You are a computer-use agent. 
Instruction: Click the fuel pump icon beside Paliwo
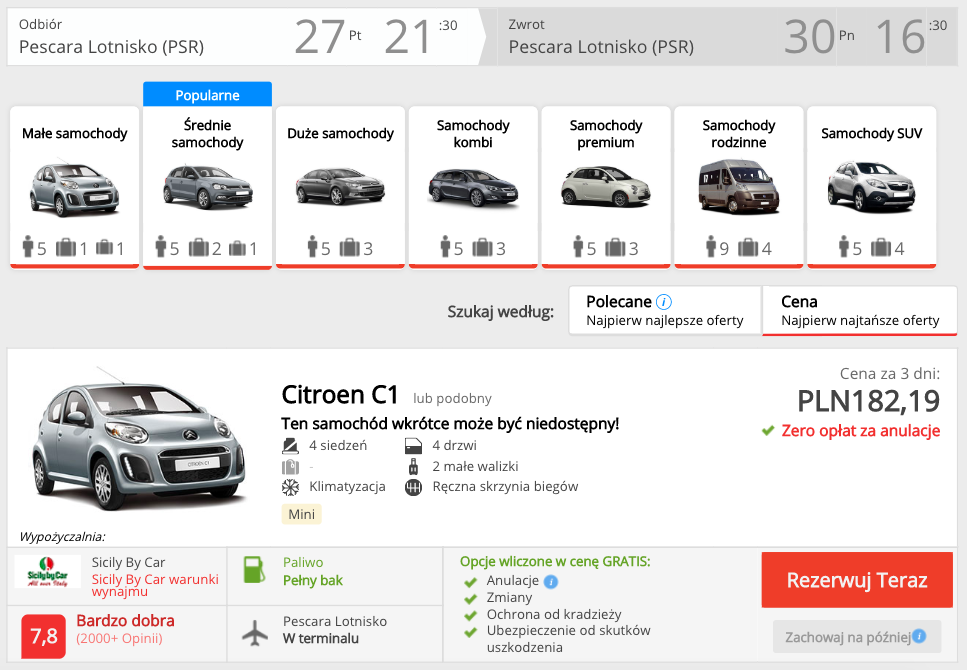tap(253, 568)
